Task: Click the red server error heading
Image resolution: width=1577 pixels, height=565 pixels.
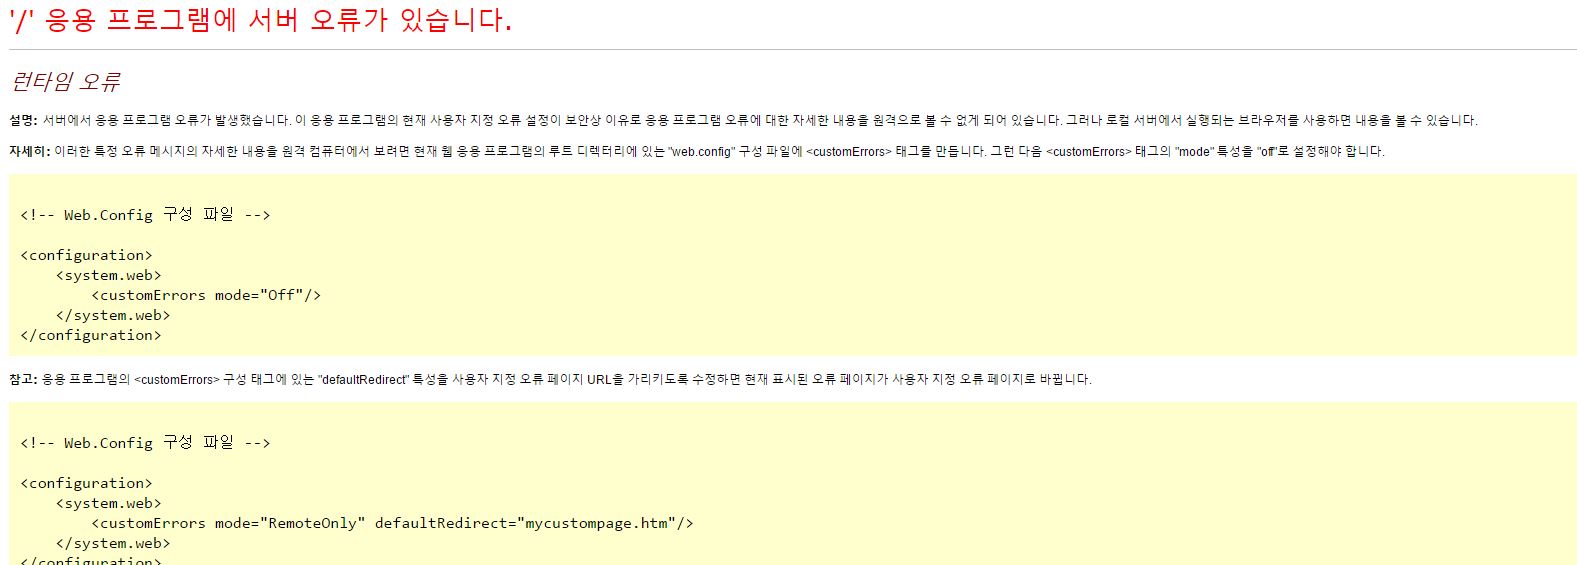Action: [260, 20]
